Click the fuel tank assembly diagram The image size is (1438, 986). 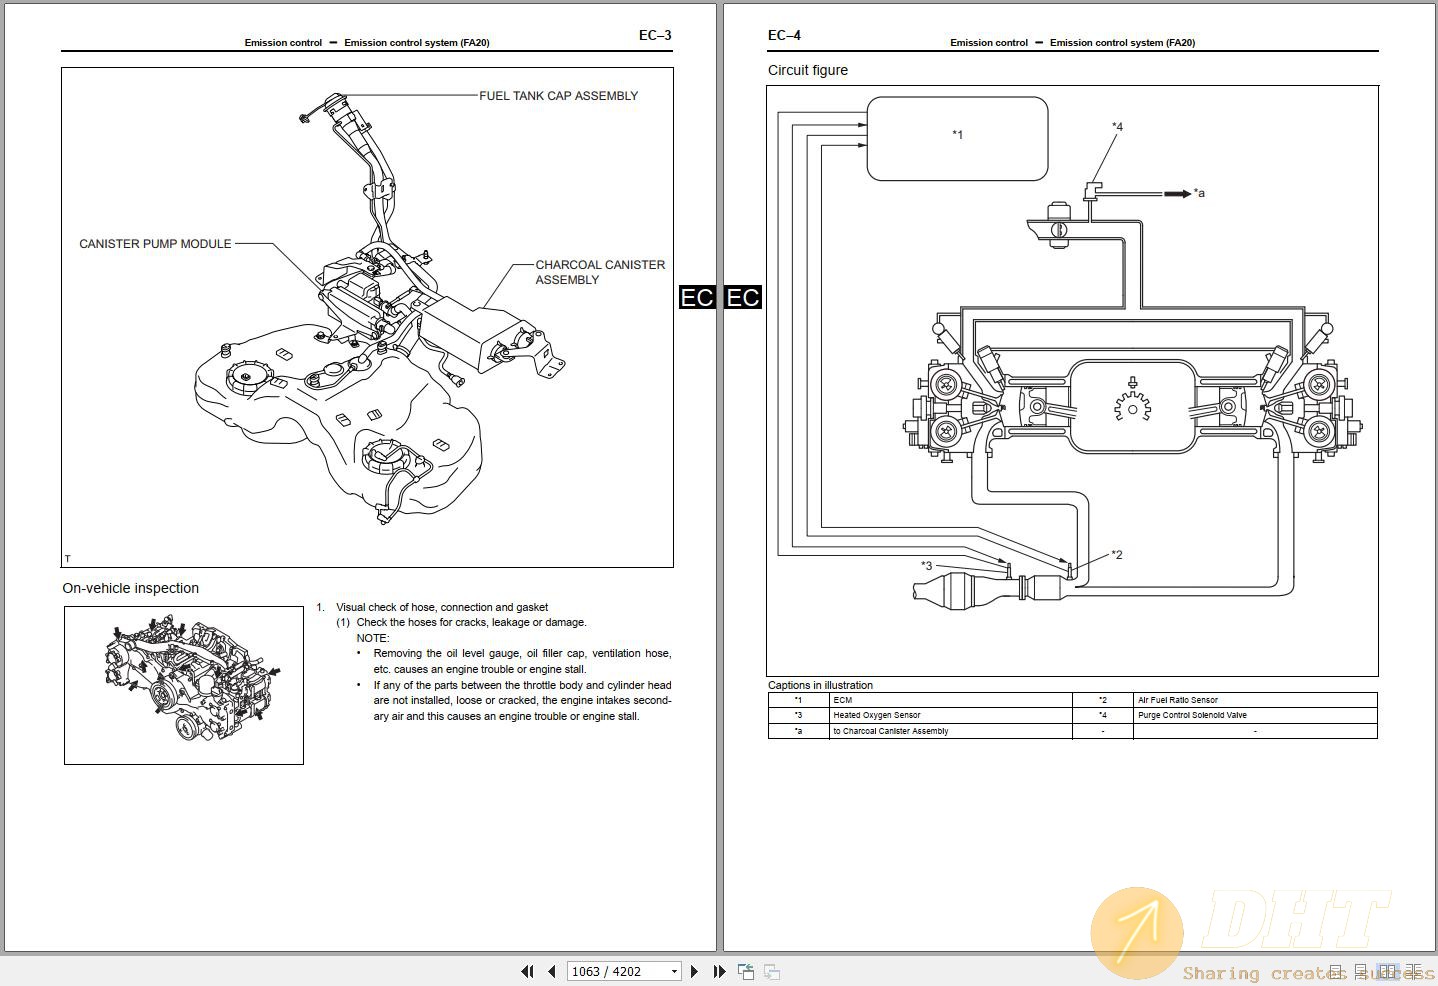pos(367,317)
